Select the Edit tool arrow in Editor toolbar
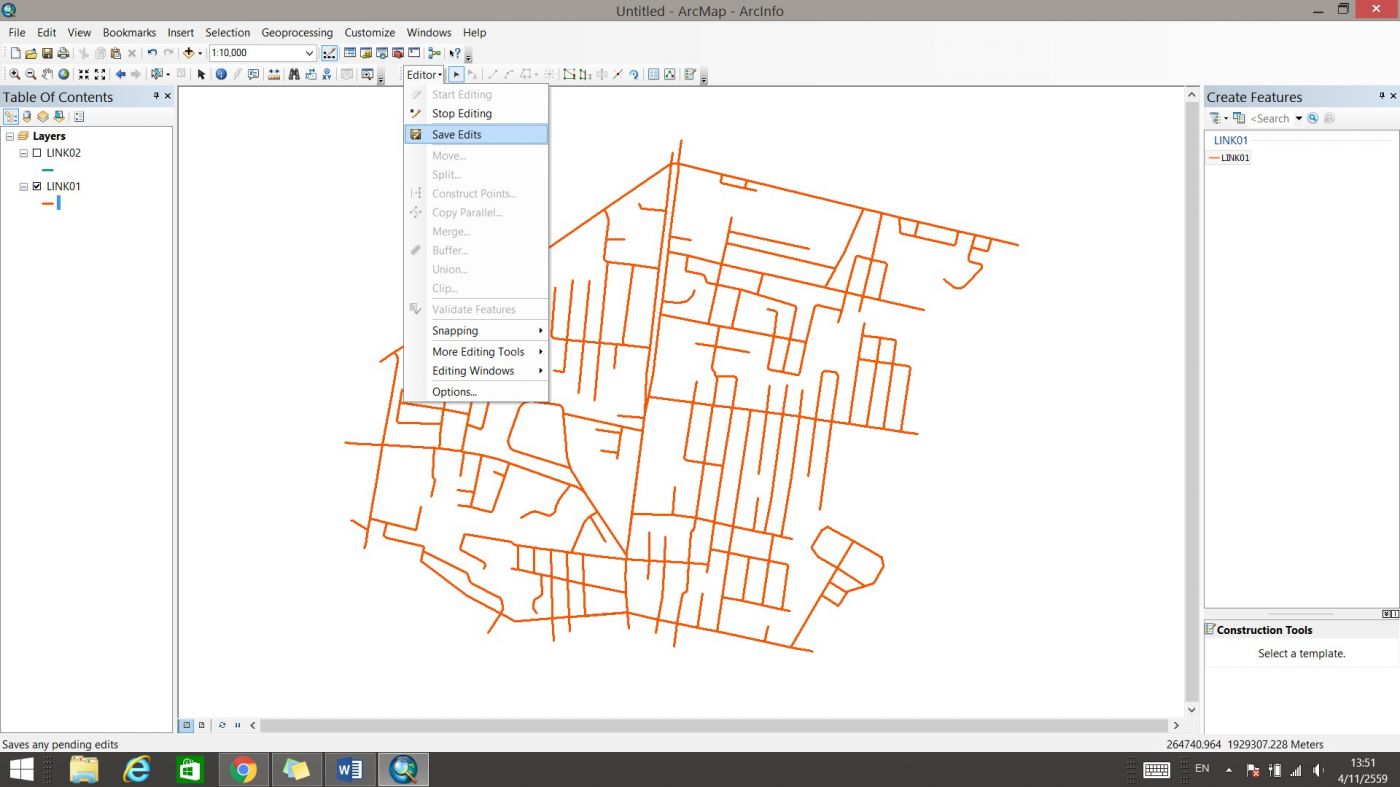Viewport: 1400px width, 787px height. (x=456, y=75)
